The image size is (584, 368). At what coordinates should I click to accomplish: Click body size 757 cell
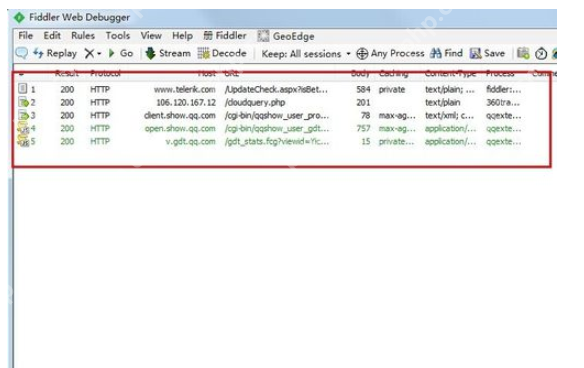(x=363, y=129)
